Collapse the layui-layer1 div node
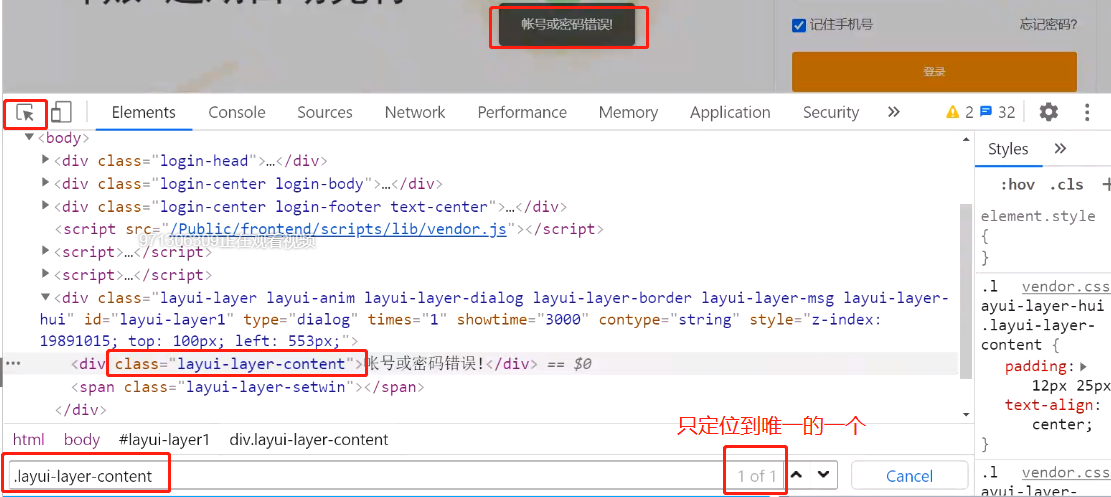The height and width of the screenshot is (497, 1111). (47, 297)
